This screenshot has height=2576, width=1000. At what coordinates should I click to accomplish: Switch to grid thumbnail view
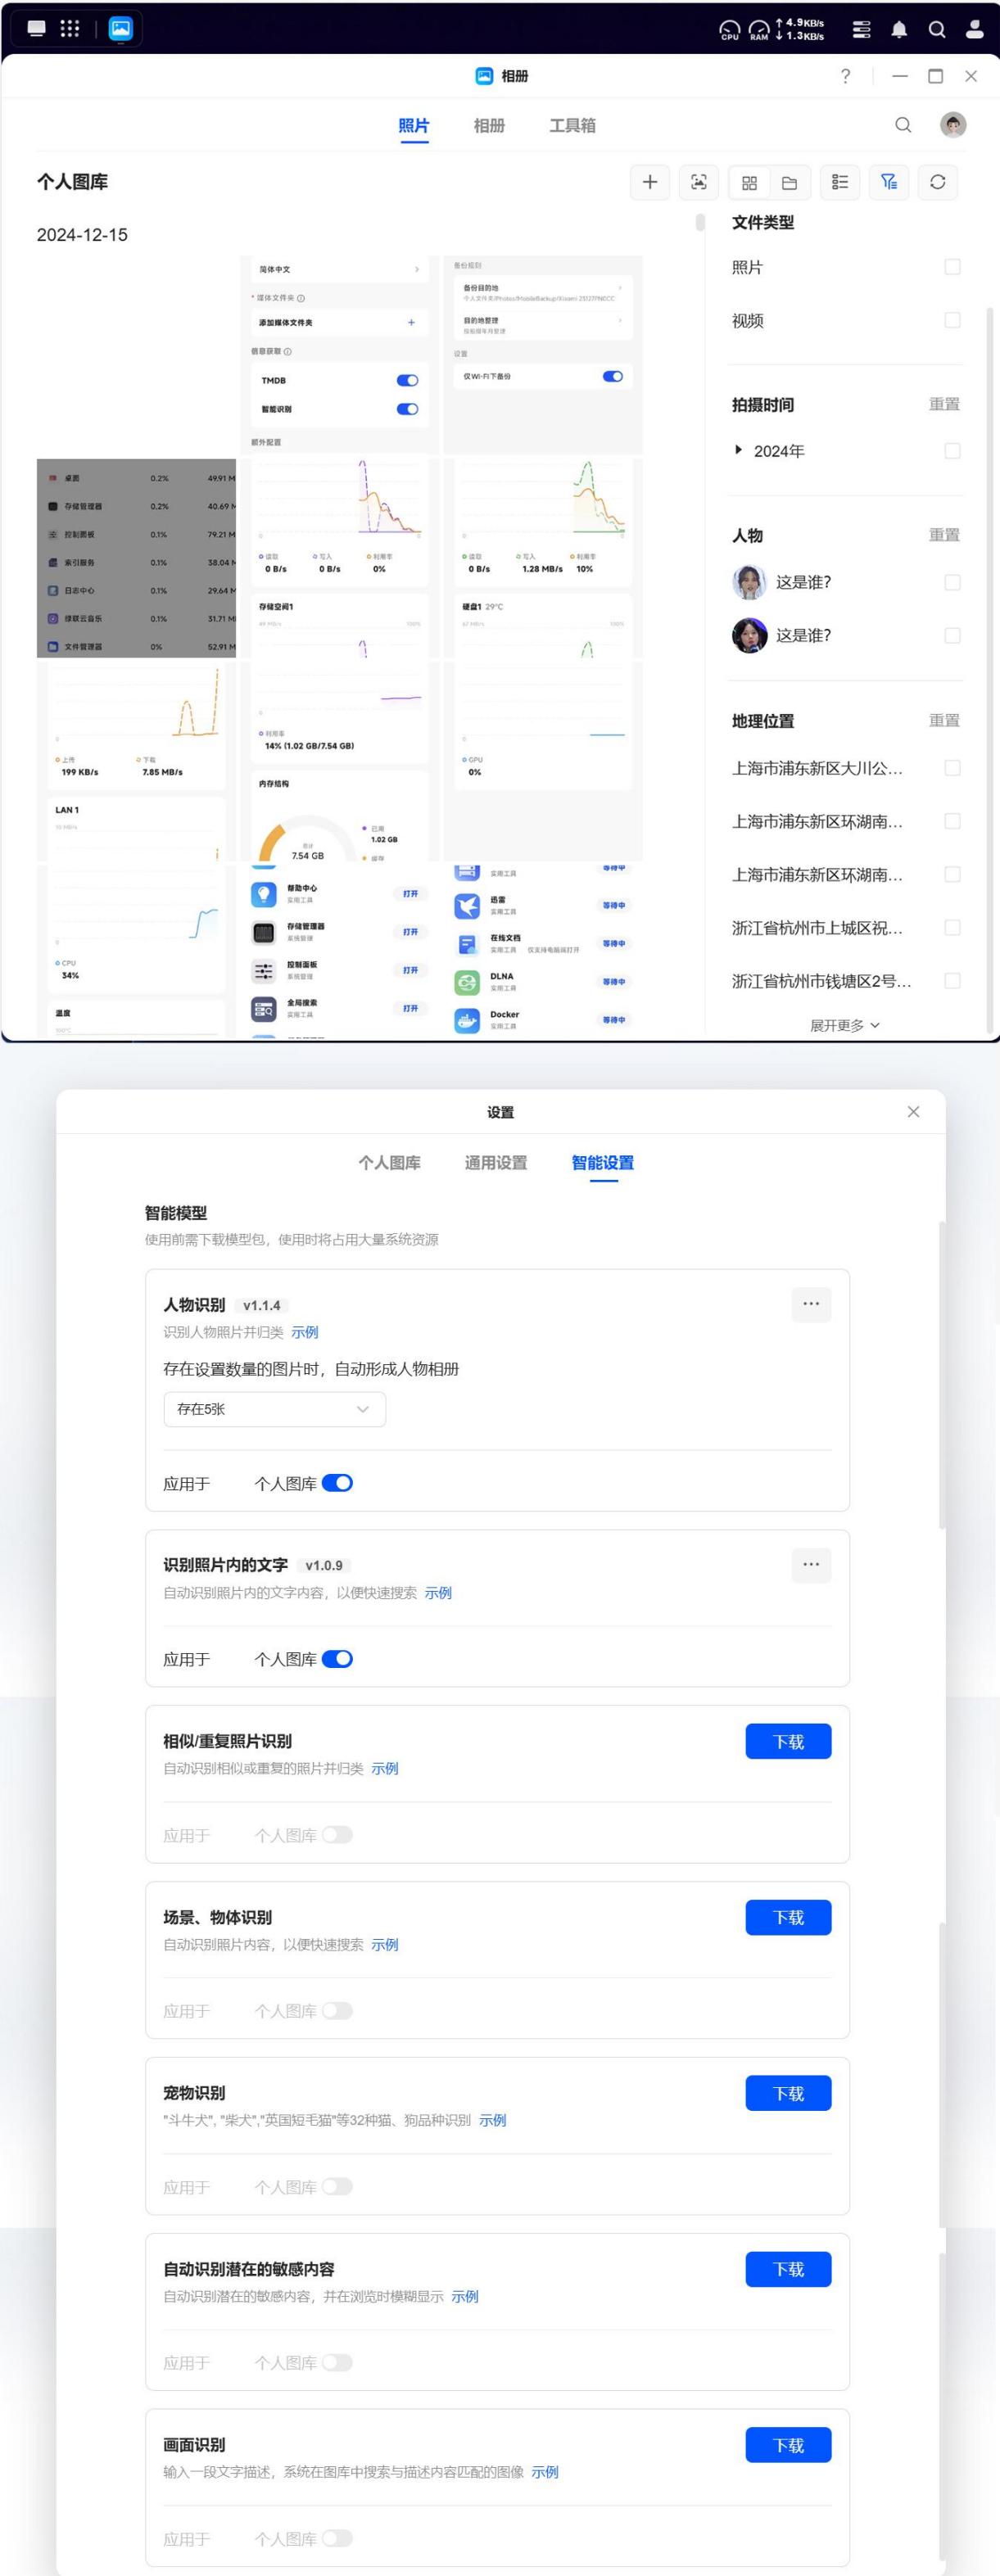pyautogui.click(x=749, y=183)
